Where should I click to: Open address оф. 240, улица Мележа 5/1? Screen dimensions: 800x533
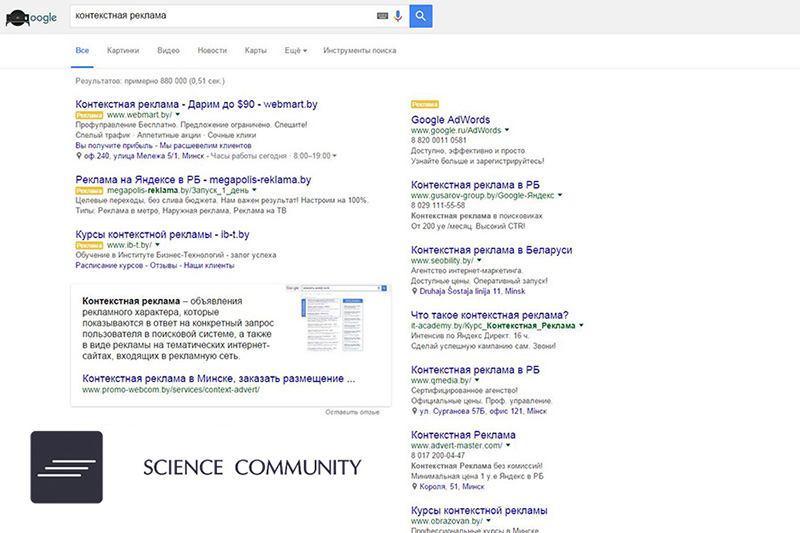pos(144,156)
